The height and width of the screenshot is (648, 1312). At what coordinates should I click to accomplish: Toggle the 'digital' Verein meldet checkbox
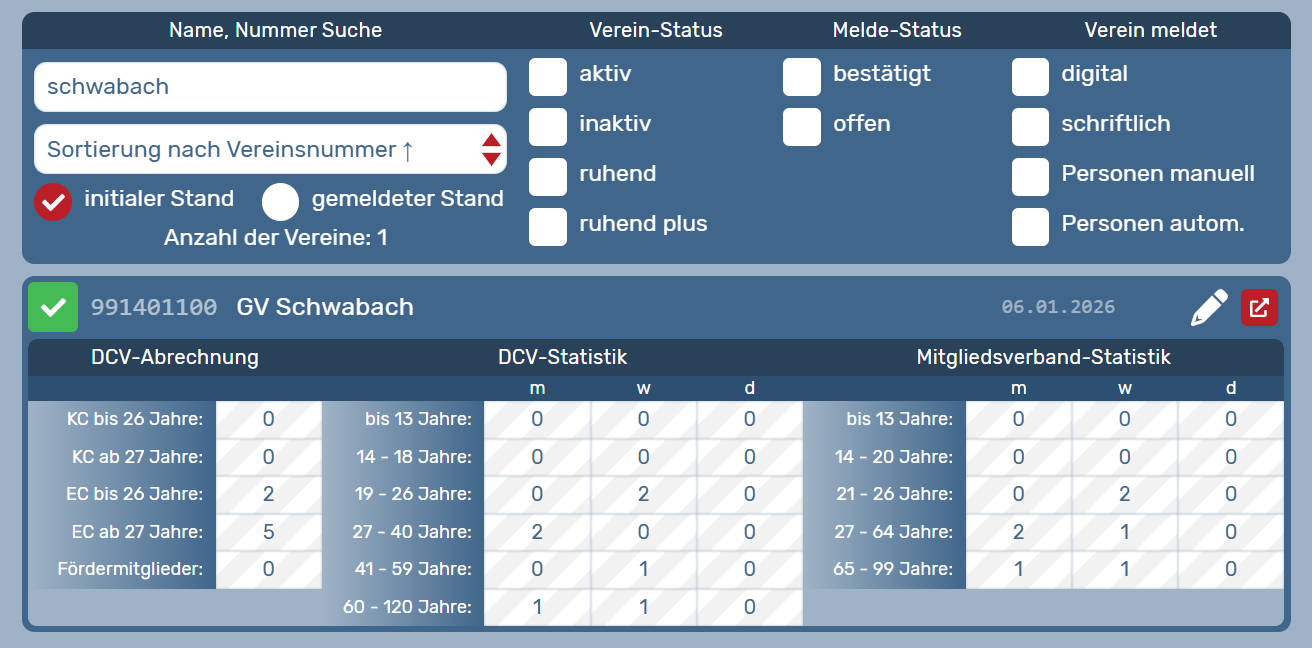(1030, 77)
